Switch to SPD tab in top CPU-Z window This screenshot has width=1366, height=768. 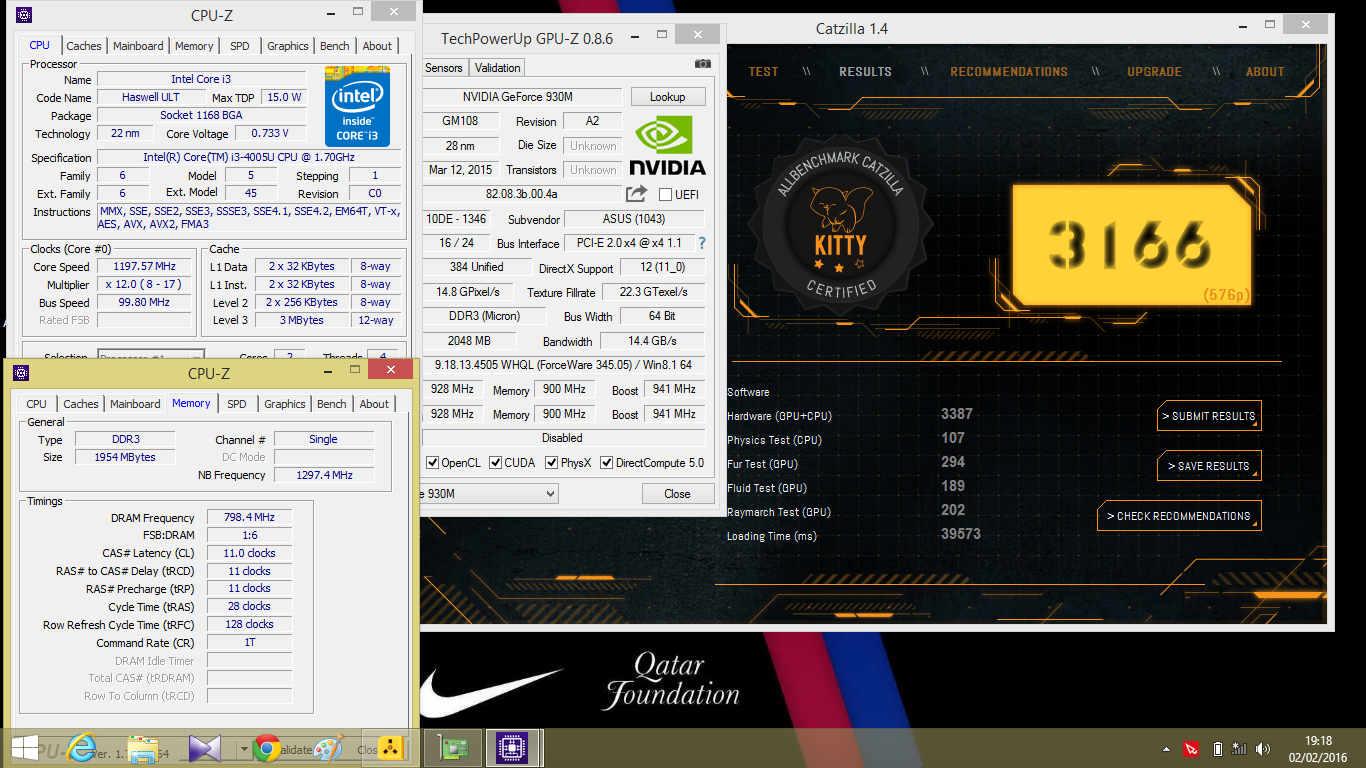240,46
